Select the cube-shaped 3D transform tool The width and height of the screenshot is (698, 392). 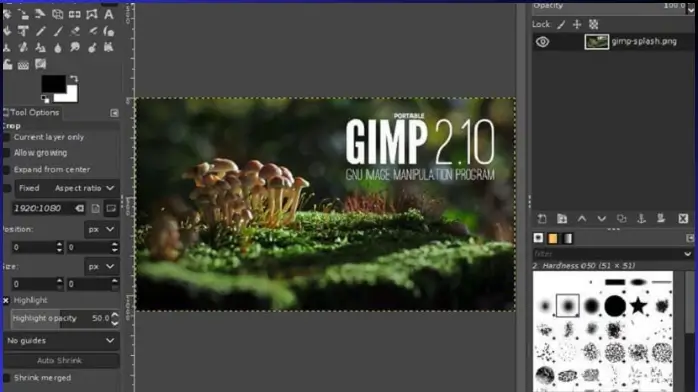click(57, 14)
